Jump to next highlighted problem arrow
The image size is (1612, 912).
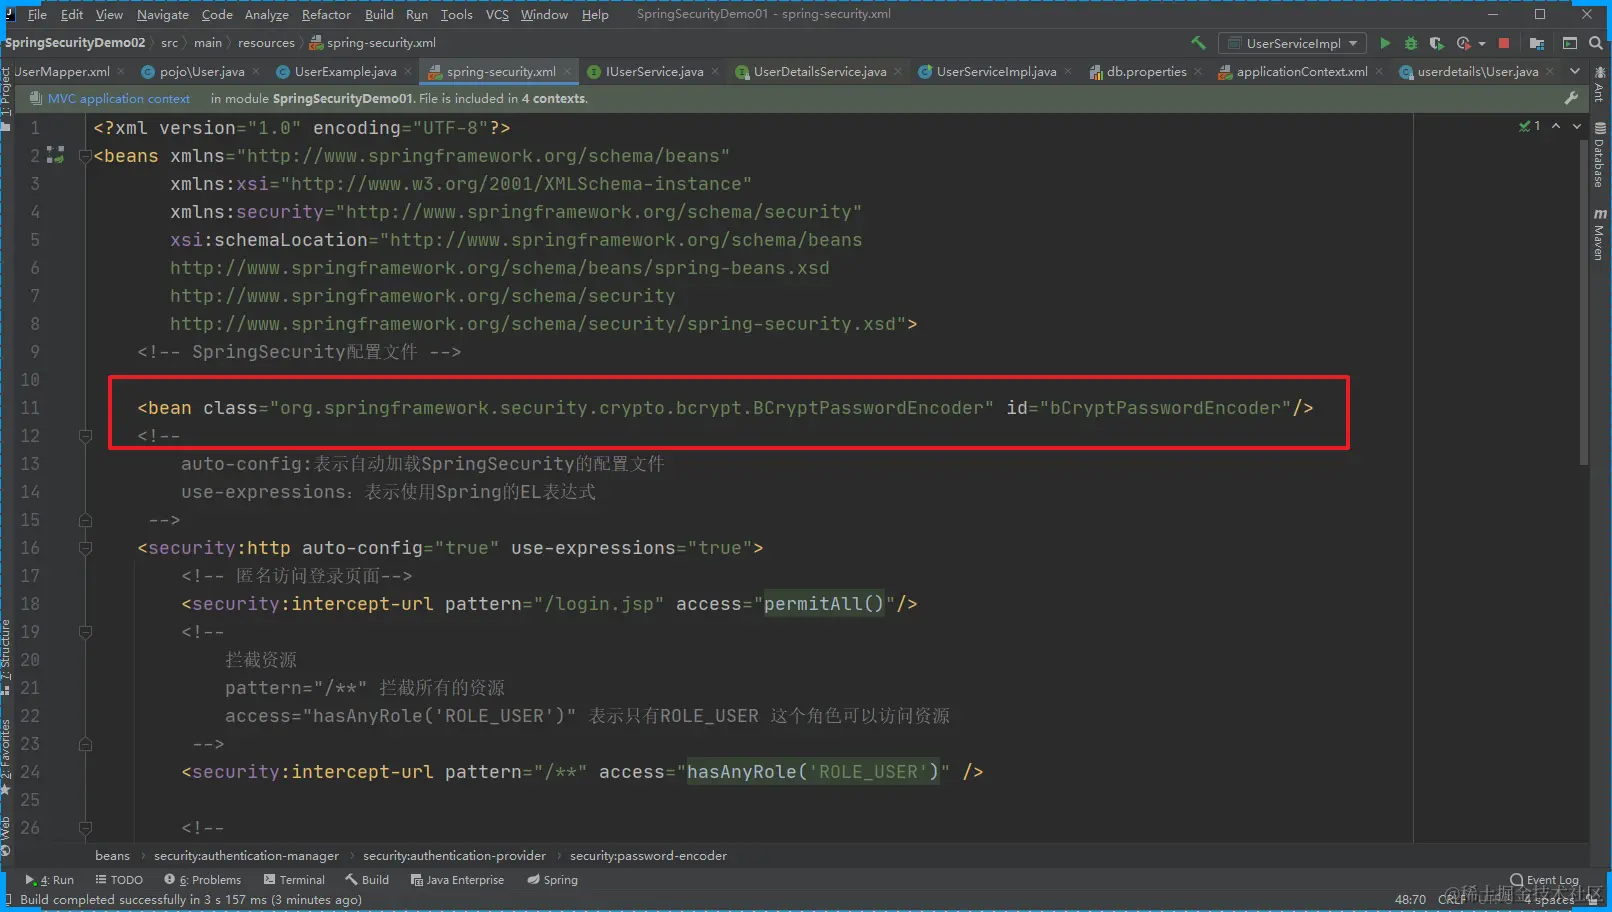pos(1577,126)
